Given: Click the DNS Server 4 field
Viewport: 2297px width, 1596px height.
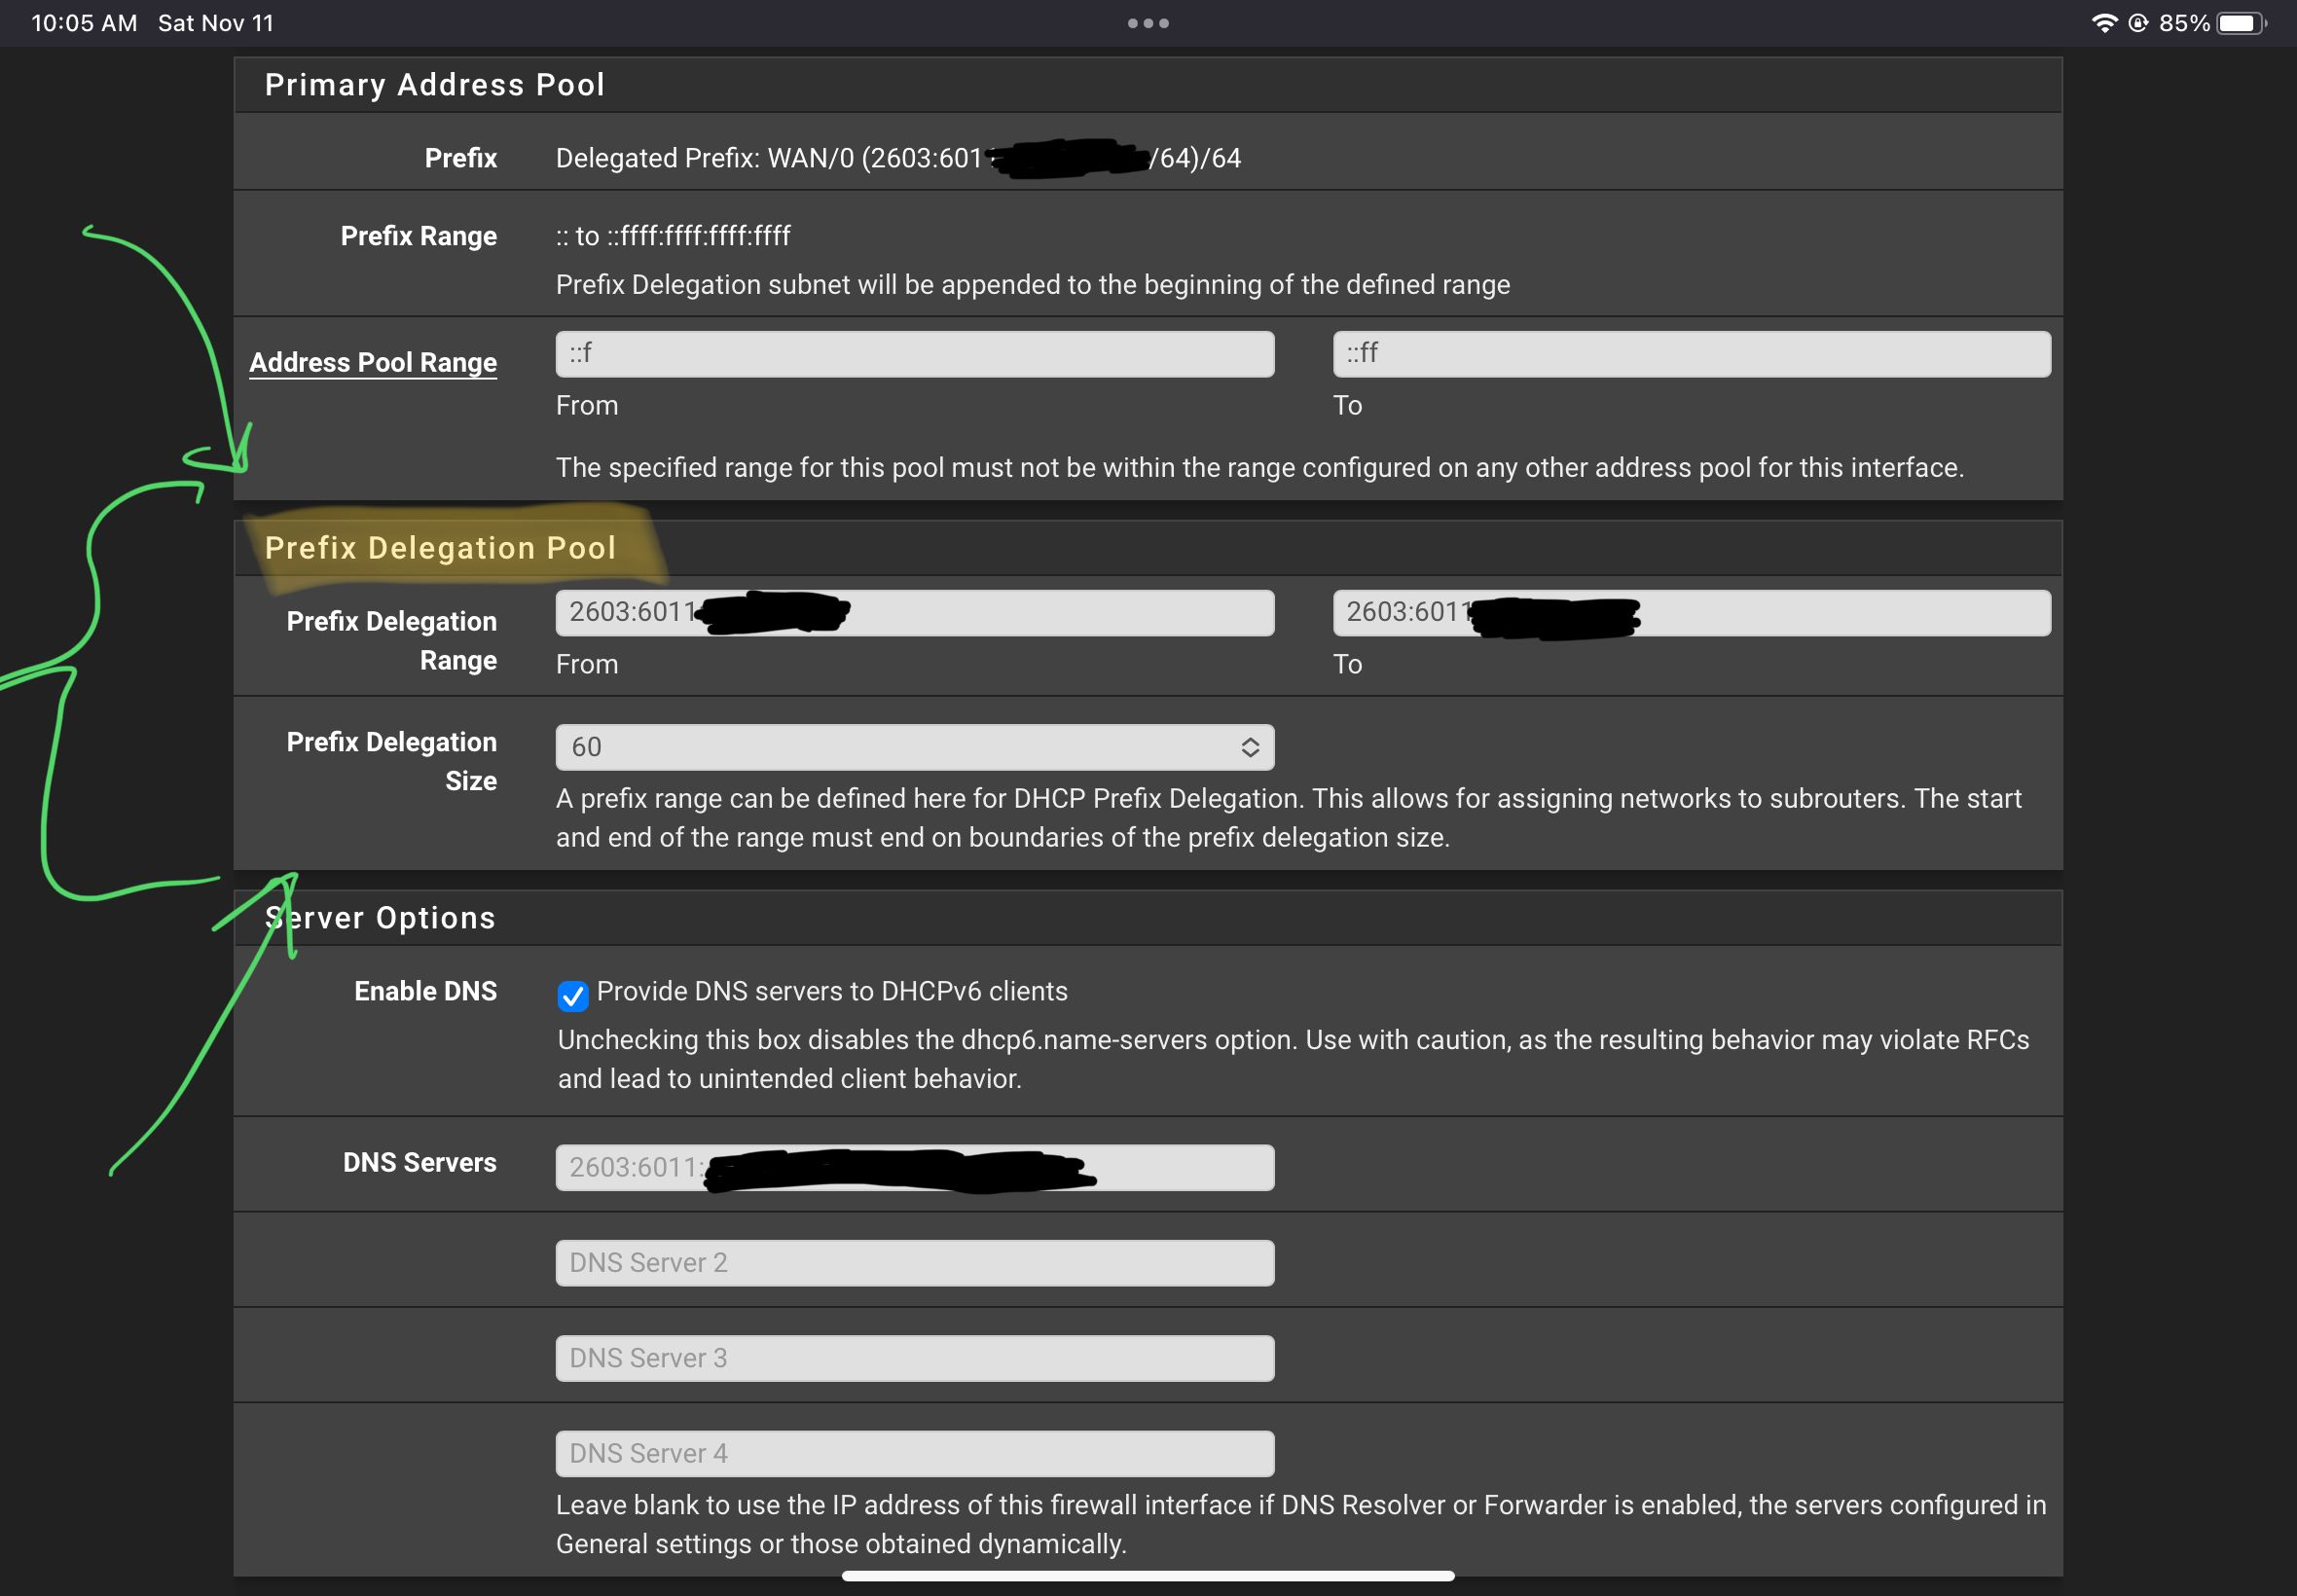Looking at the screenshot, I should point(913,1452).
